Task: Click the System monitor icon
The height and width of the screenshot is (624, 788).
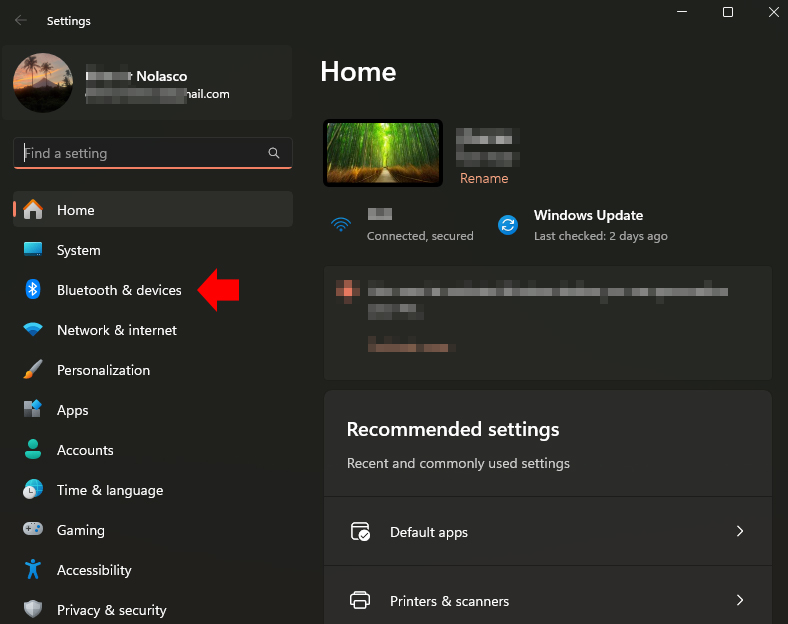Action: click(33, 250)
